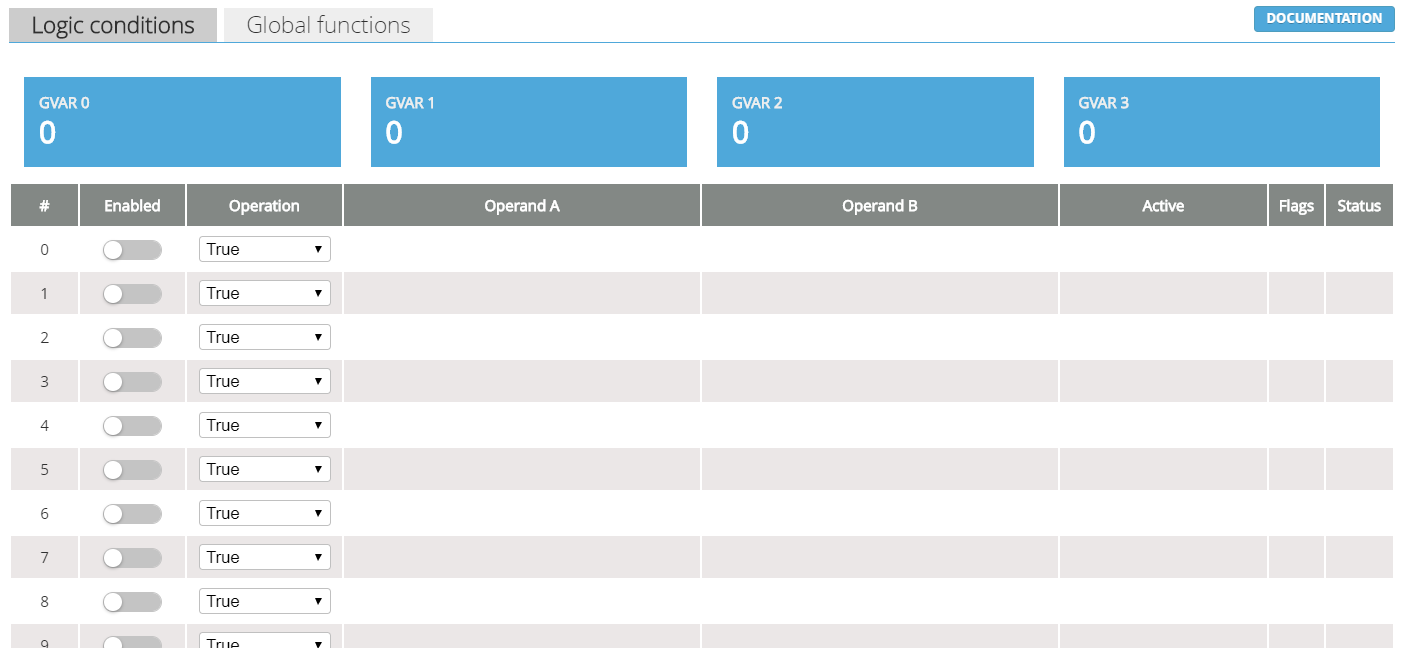Open the Documentation button

point(1323,19)
